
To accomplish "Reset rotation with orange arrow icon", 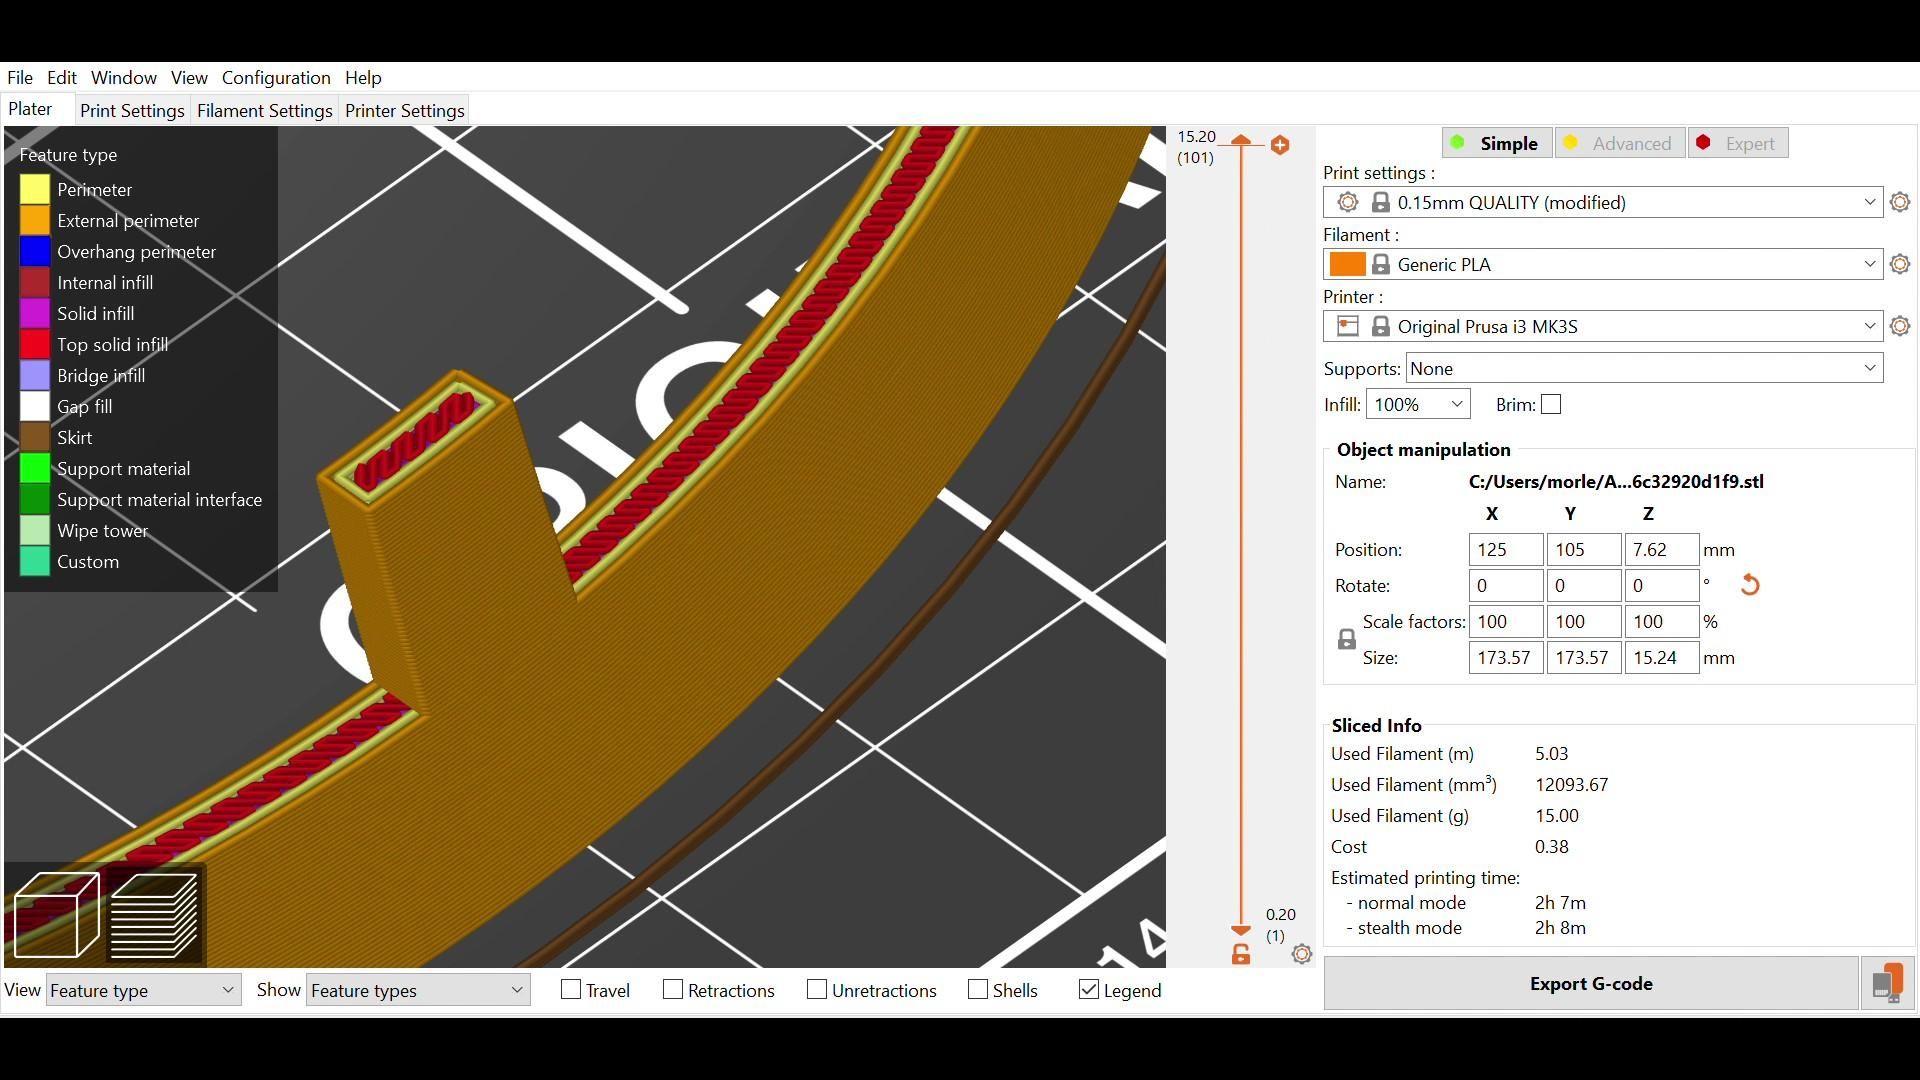I will 1749,585.
